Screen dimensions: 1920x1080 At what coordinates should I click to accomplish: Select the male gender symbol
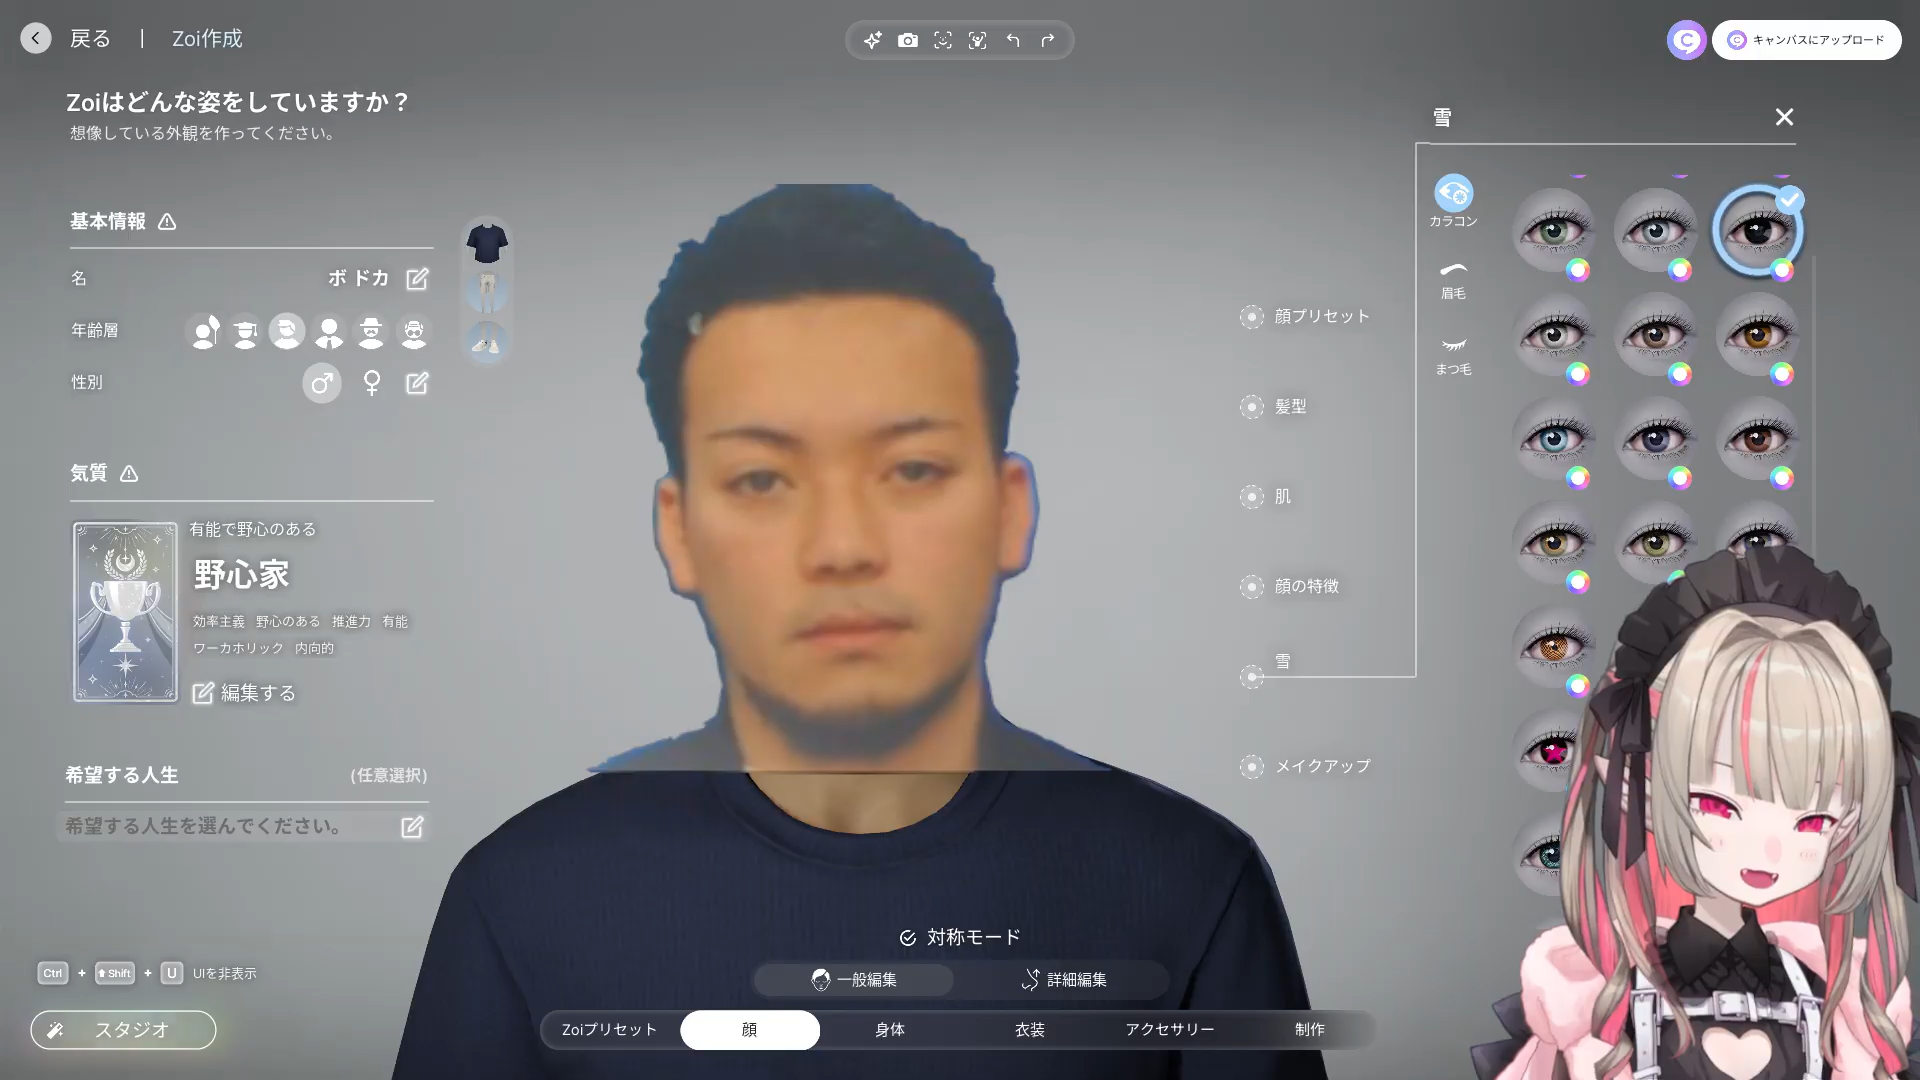click(x=322, y=383)
